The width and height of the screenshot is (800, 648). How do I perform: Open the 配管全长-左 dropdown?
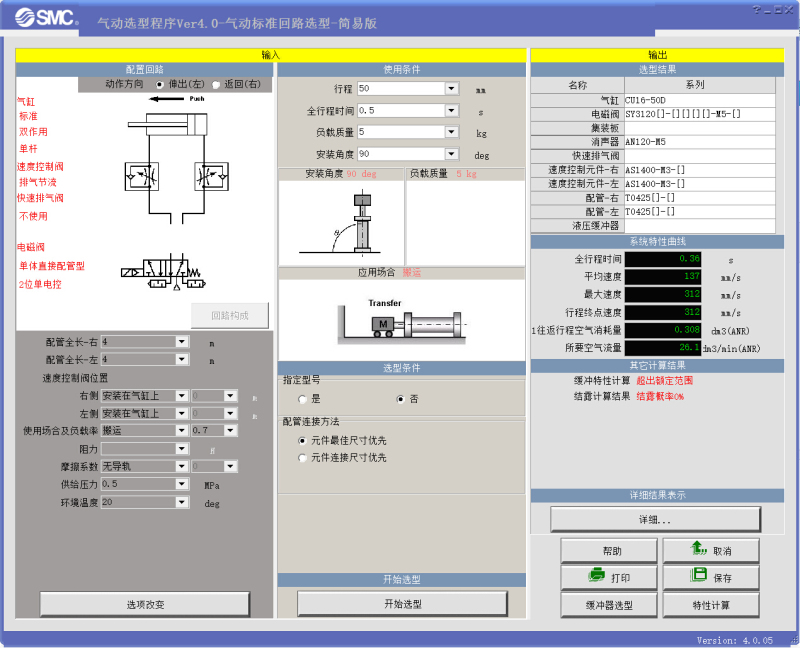(x=182, y=360)
